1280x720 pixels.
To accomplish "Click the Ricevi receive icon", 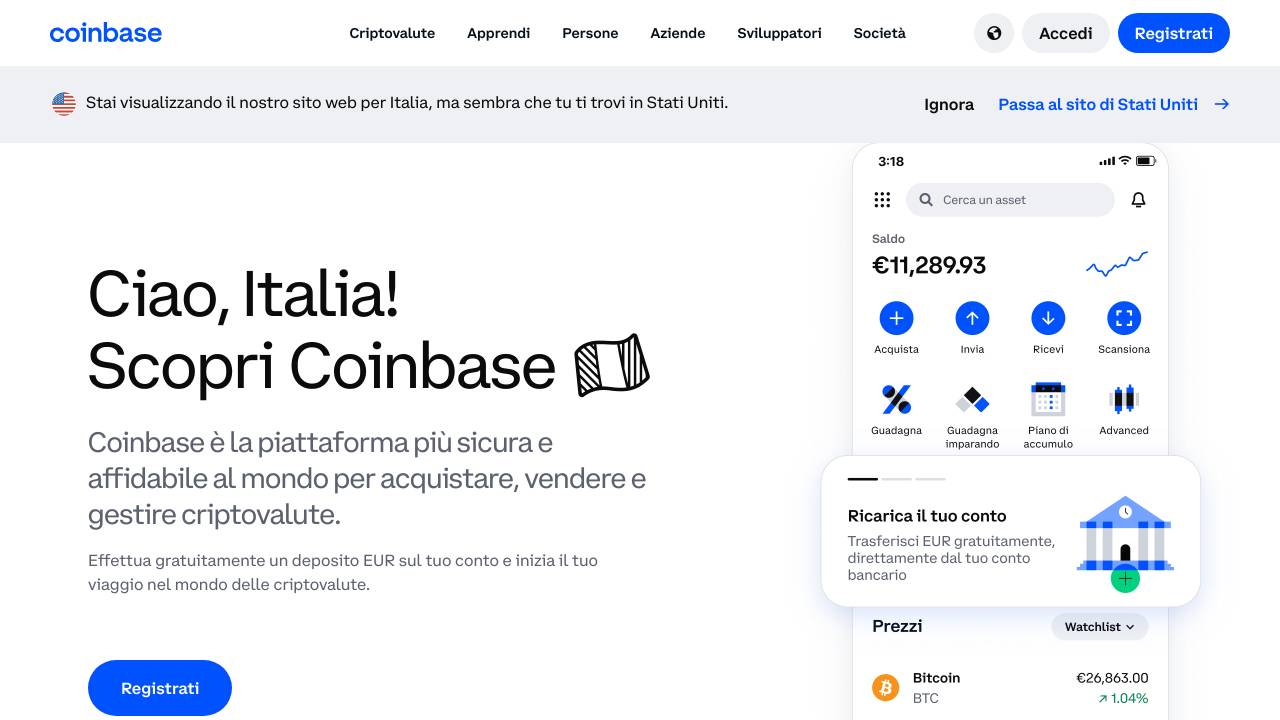I will 1048,318.
